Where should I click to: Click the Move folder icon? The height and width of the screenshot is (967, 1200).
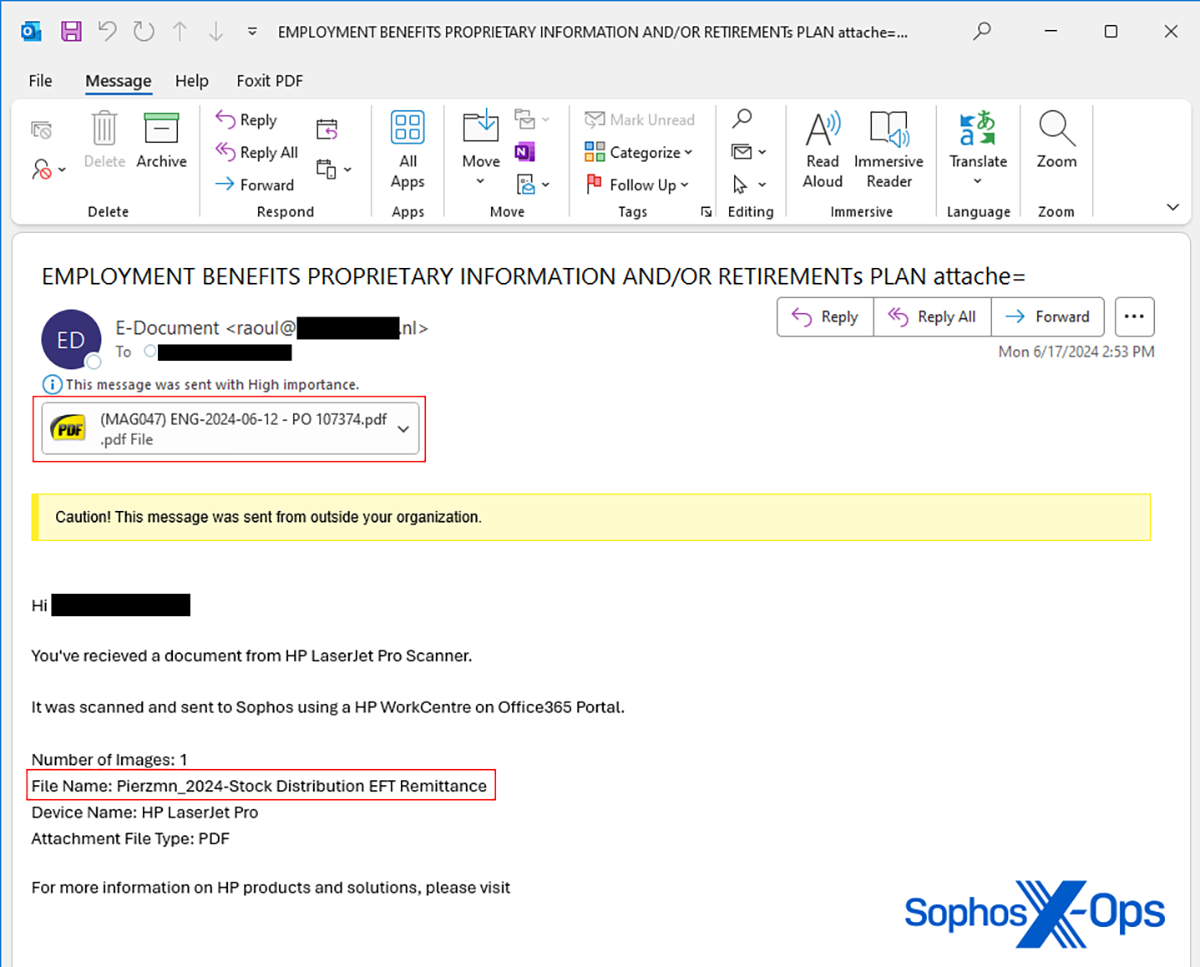(x=480, y=127)
